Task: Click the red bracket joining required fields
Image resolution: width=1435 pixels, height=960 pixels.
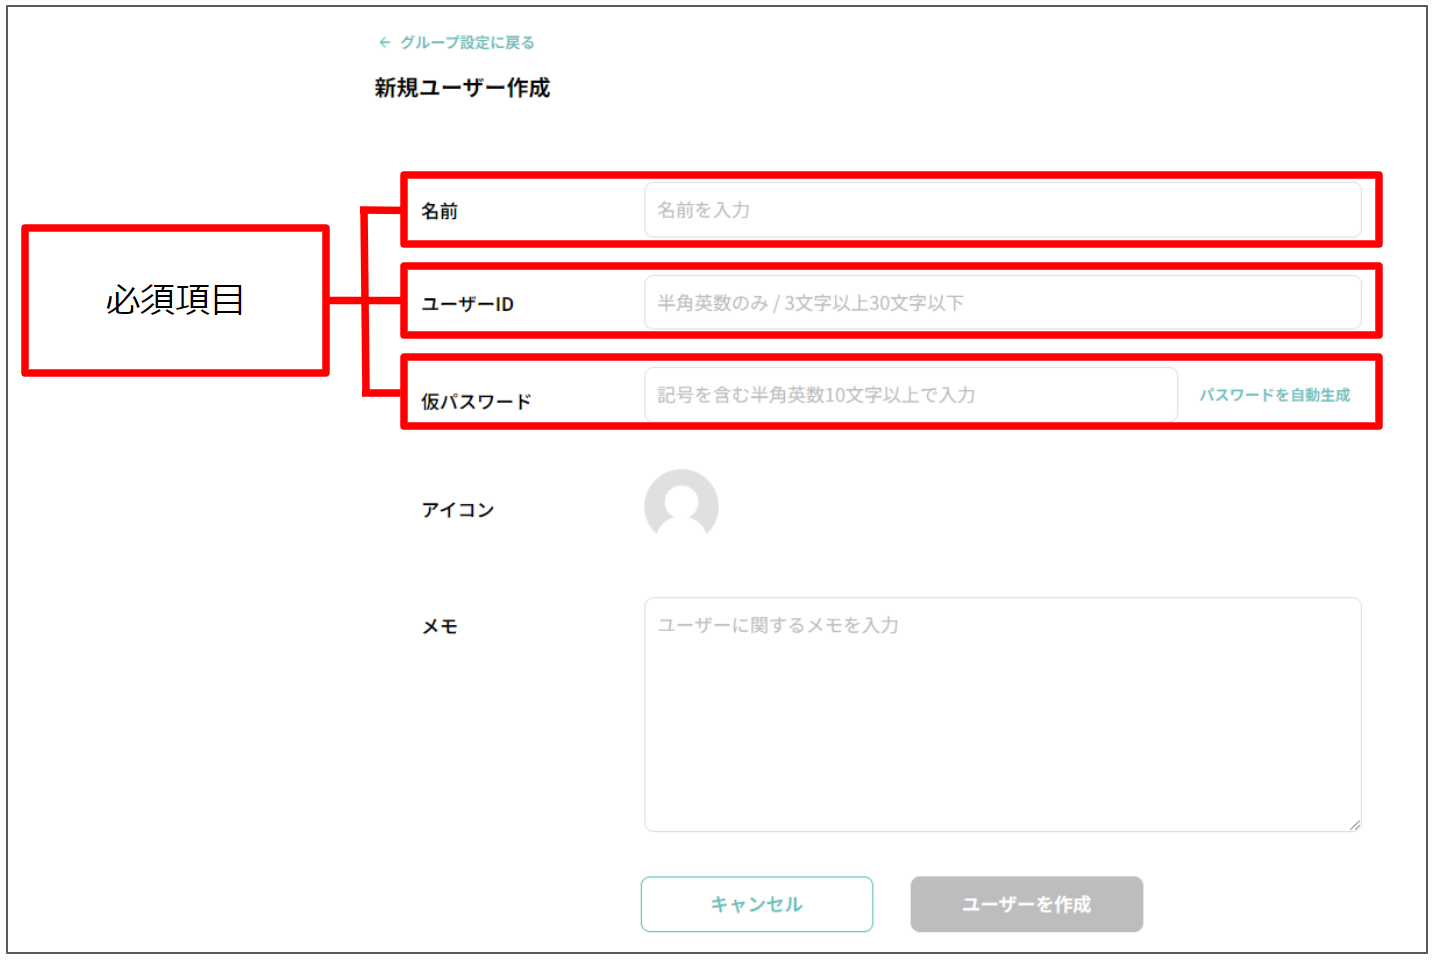Action: (367, 300)
